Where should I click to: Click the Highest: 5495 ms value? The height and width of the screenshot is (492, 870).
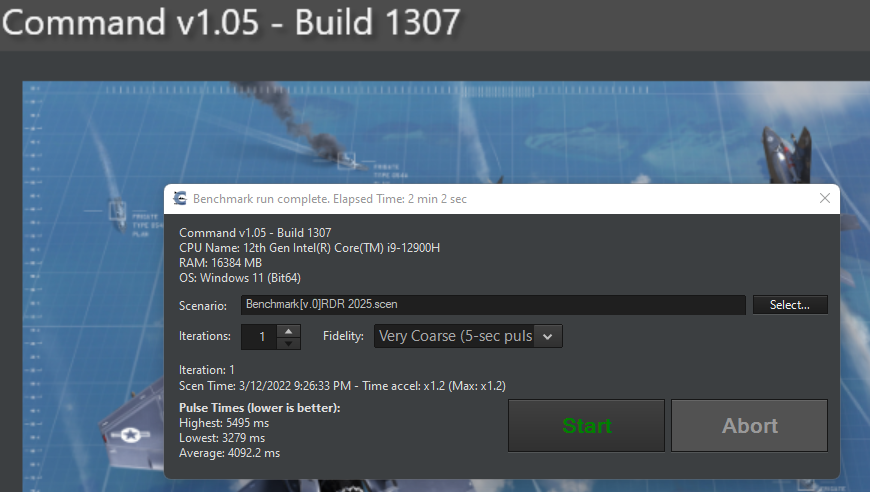point(224,423)
